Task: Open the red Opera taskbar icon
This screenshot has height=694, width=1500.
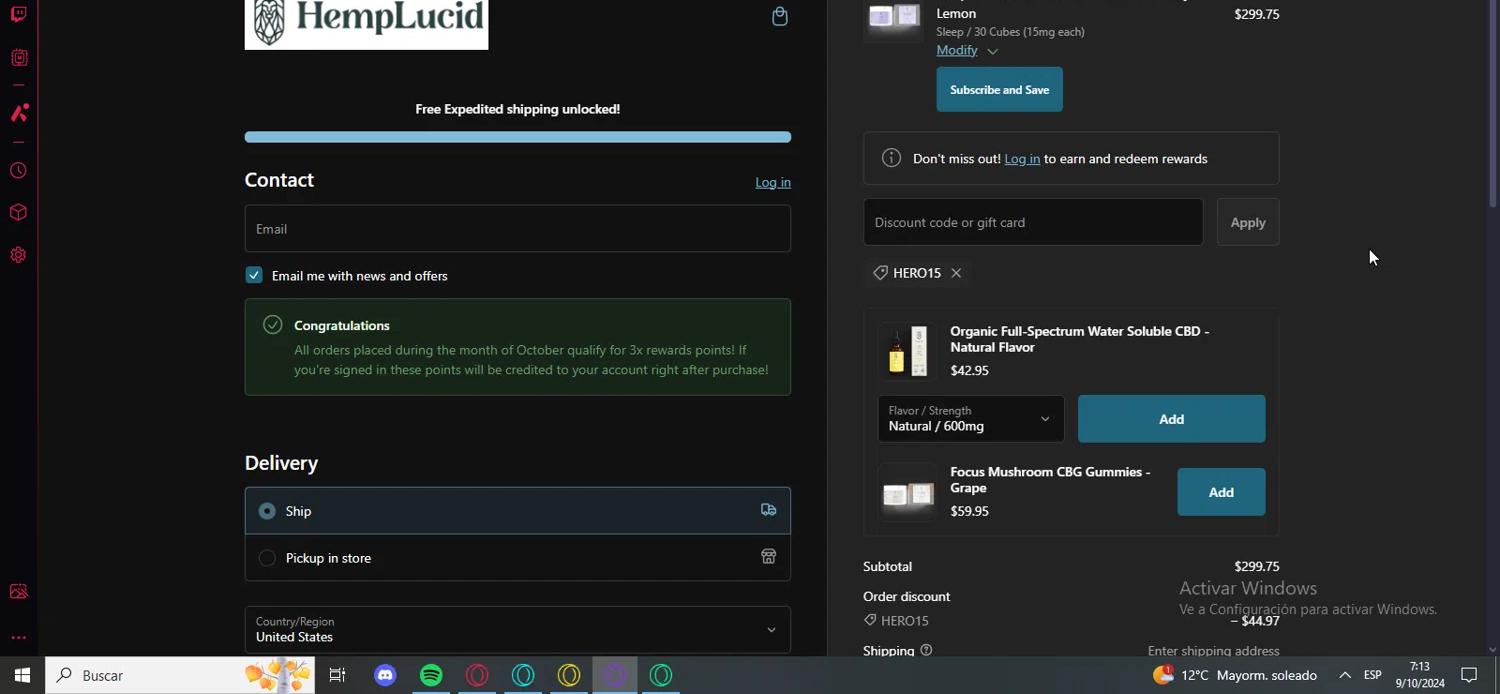Action: tap(477, 676)
